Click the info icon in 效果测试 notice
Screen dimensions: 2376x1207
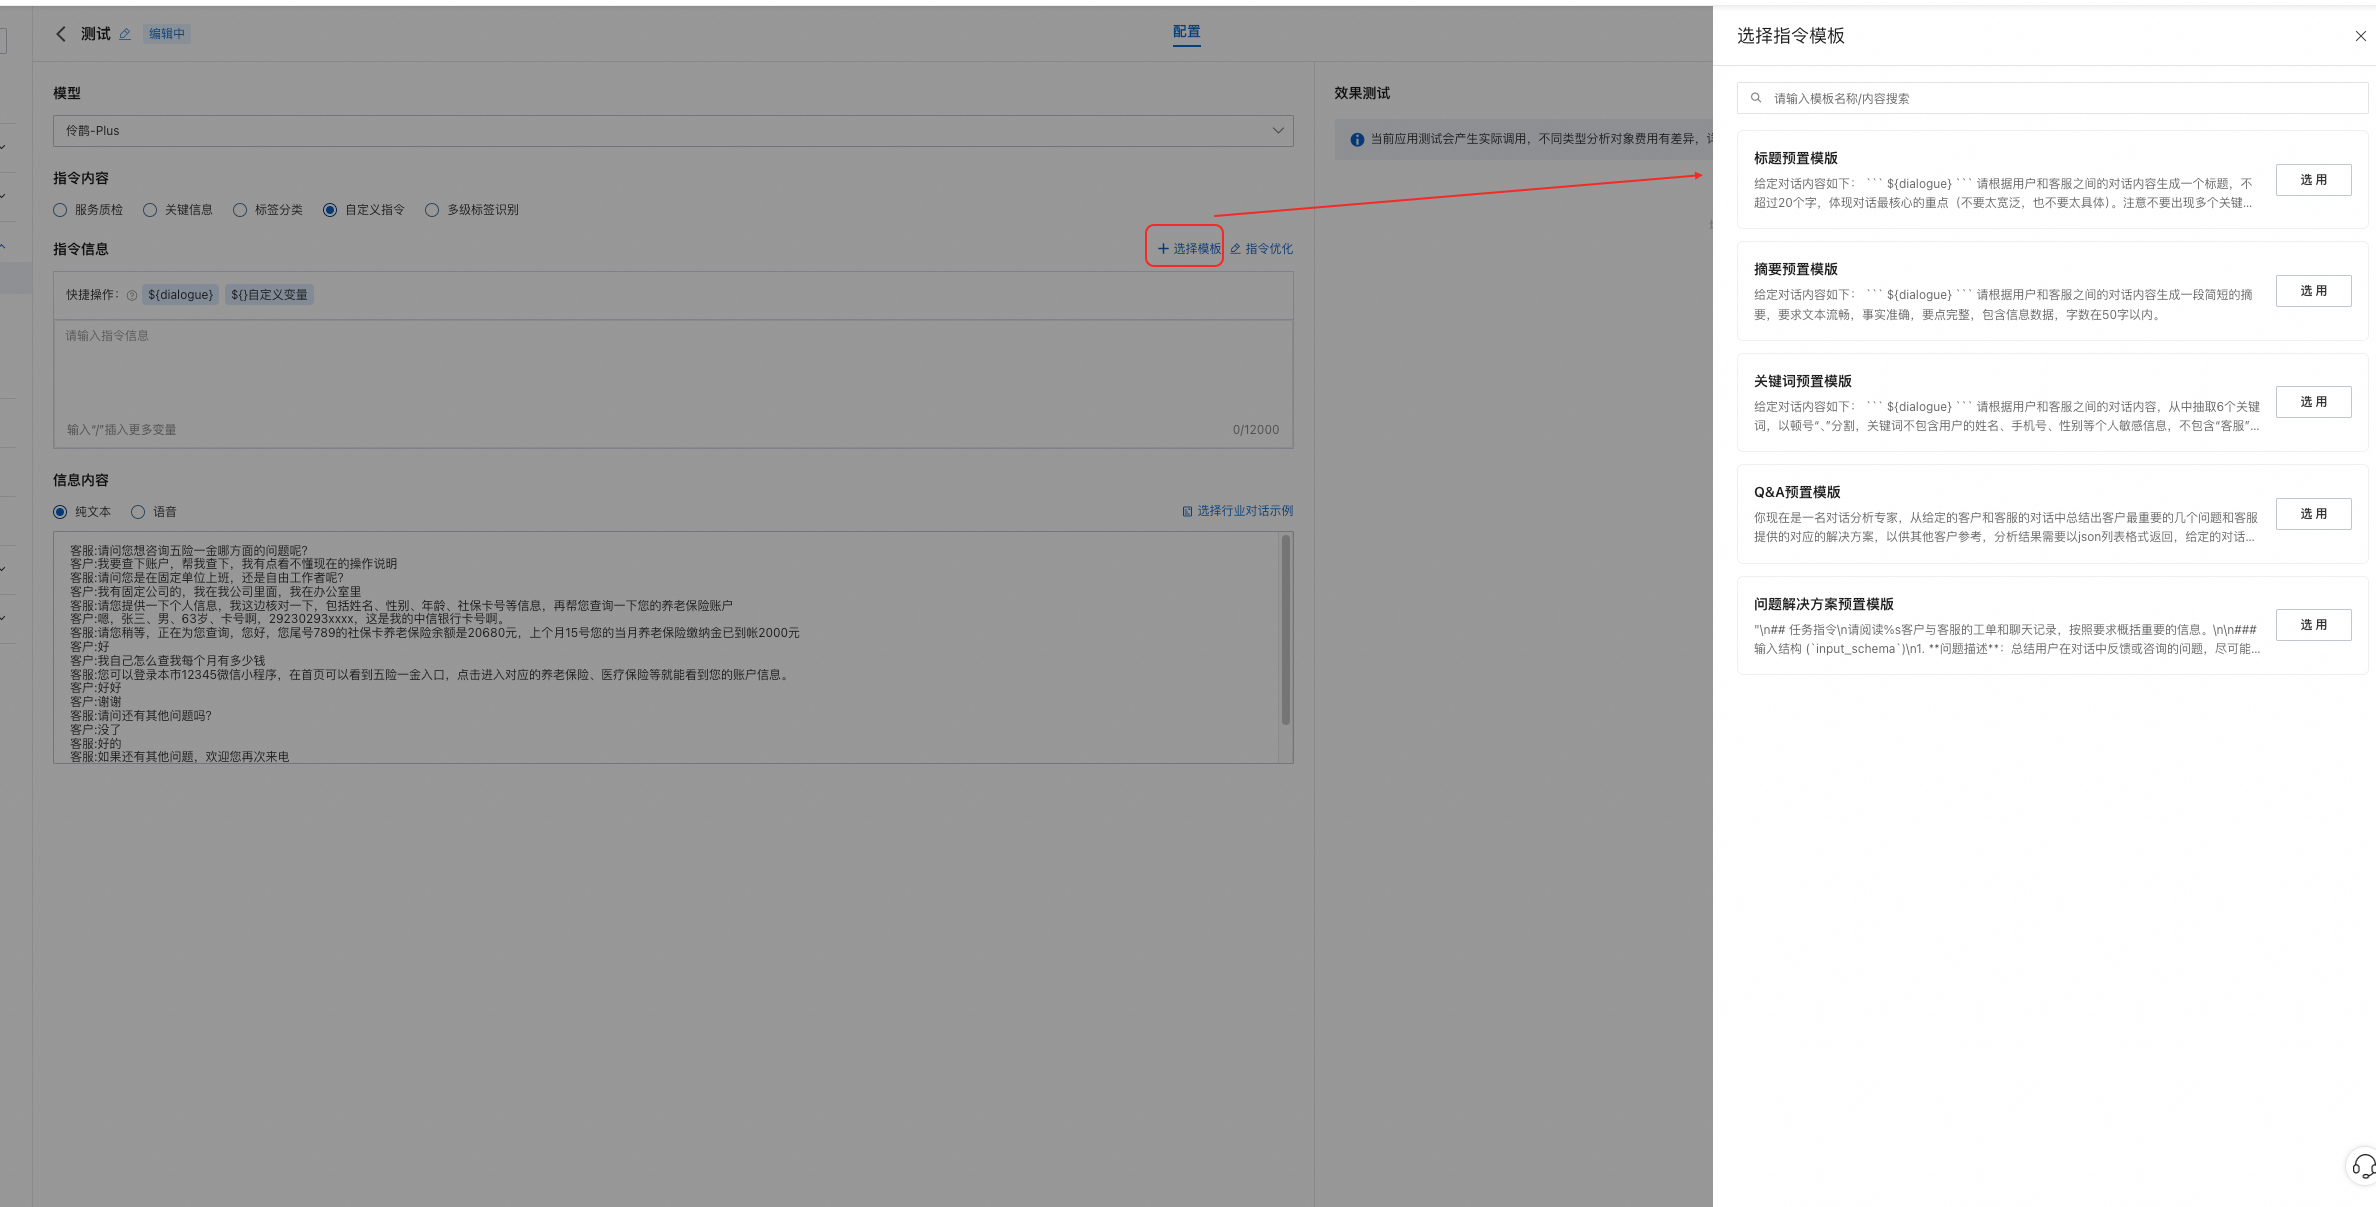[x=1357, y=140]
